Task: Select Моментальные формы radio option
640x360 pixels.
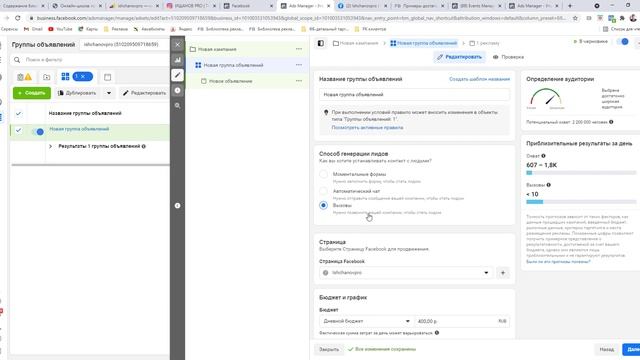Action: tap(323, 175)
